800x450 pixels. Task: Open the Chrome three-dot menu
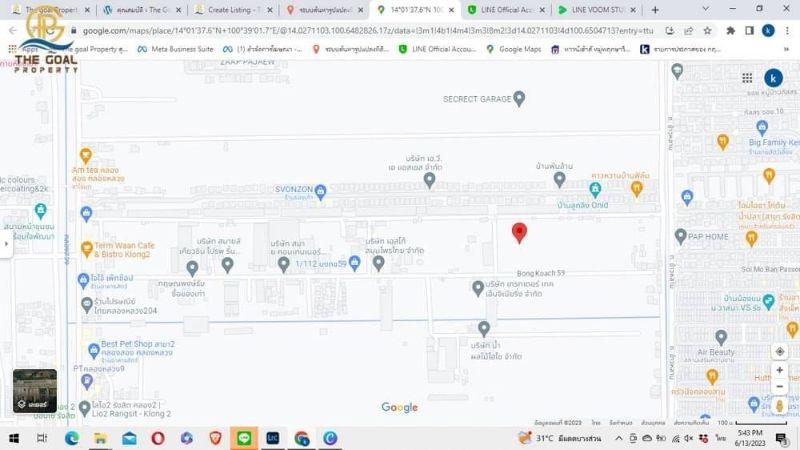click(787, 31)
